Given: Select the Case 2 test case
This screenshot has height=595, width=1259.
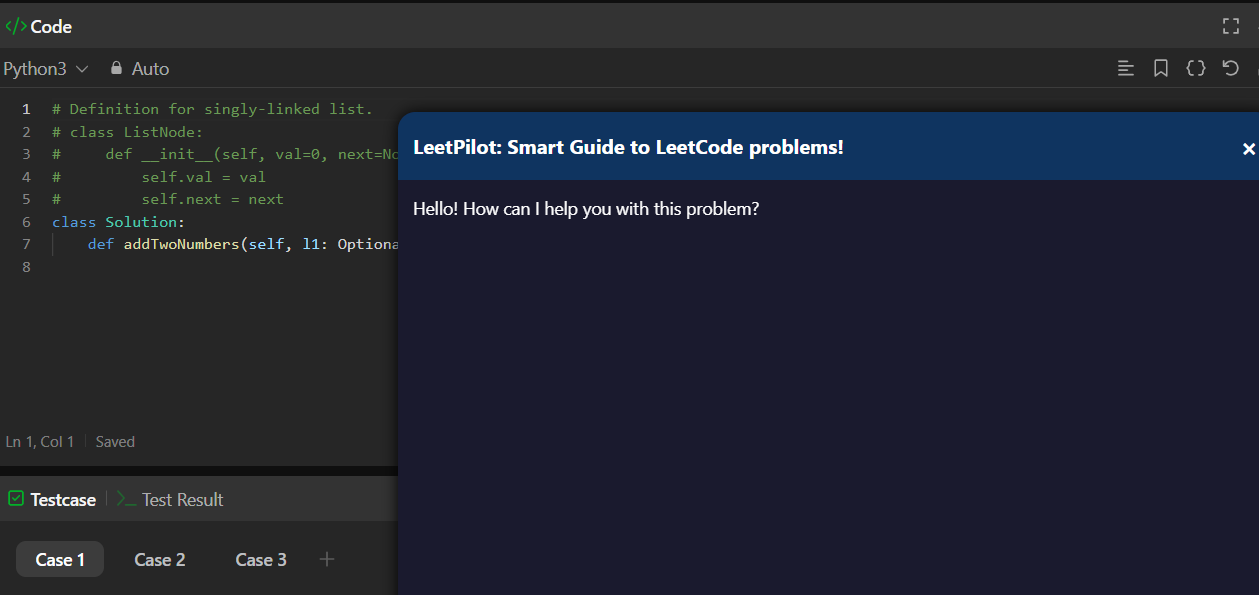Looking at the screenshot, I should (x=160, y=559).
